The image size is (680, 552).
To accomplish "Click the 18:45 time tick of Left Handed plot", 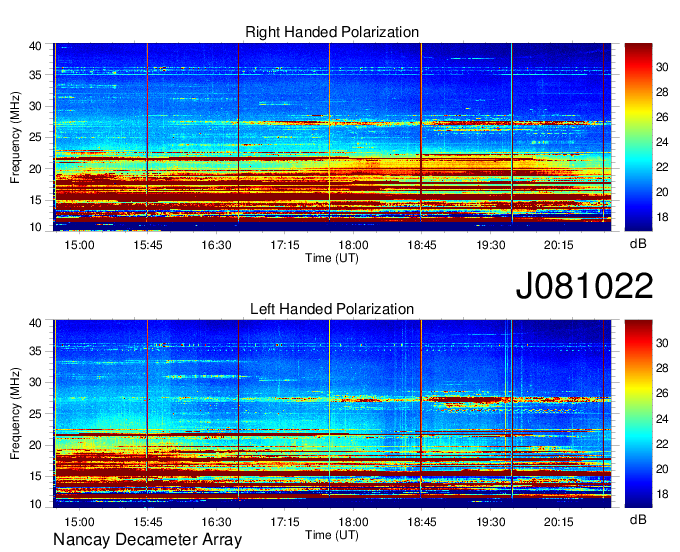I will [422, 522].
